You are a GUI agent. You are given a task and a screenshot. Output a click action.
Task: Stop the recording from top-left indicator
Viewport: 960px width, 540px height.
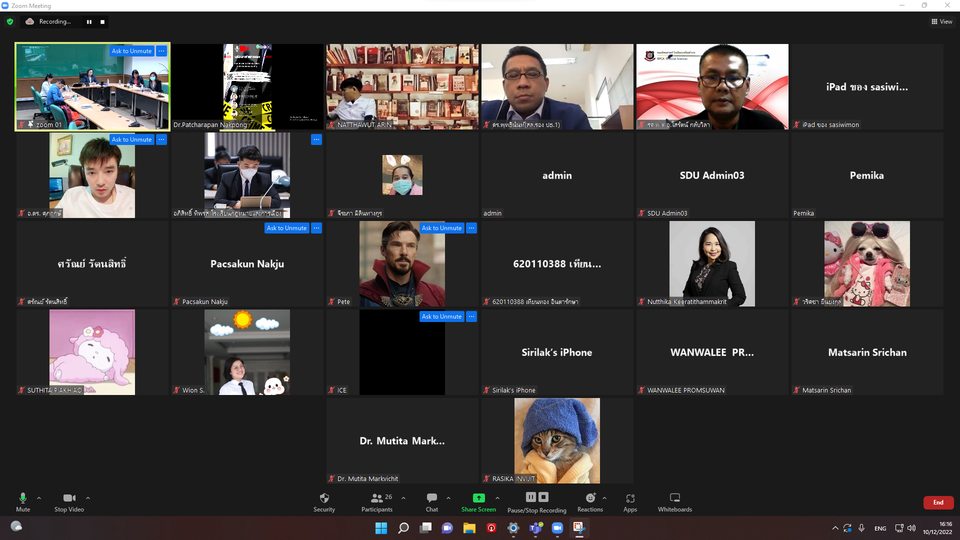pos(102,21)
